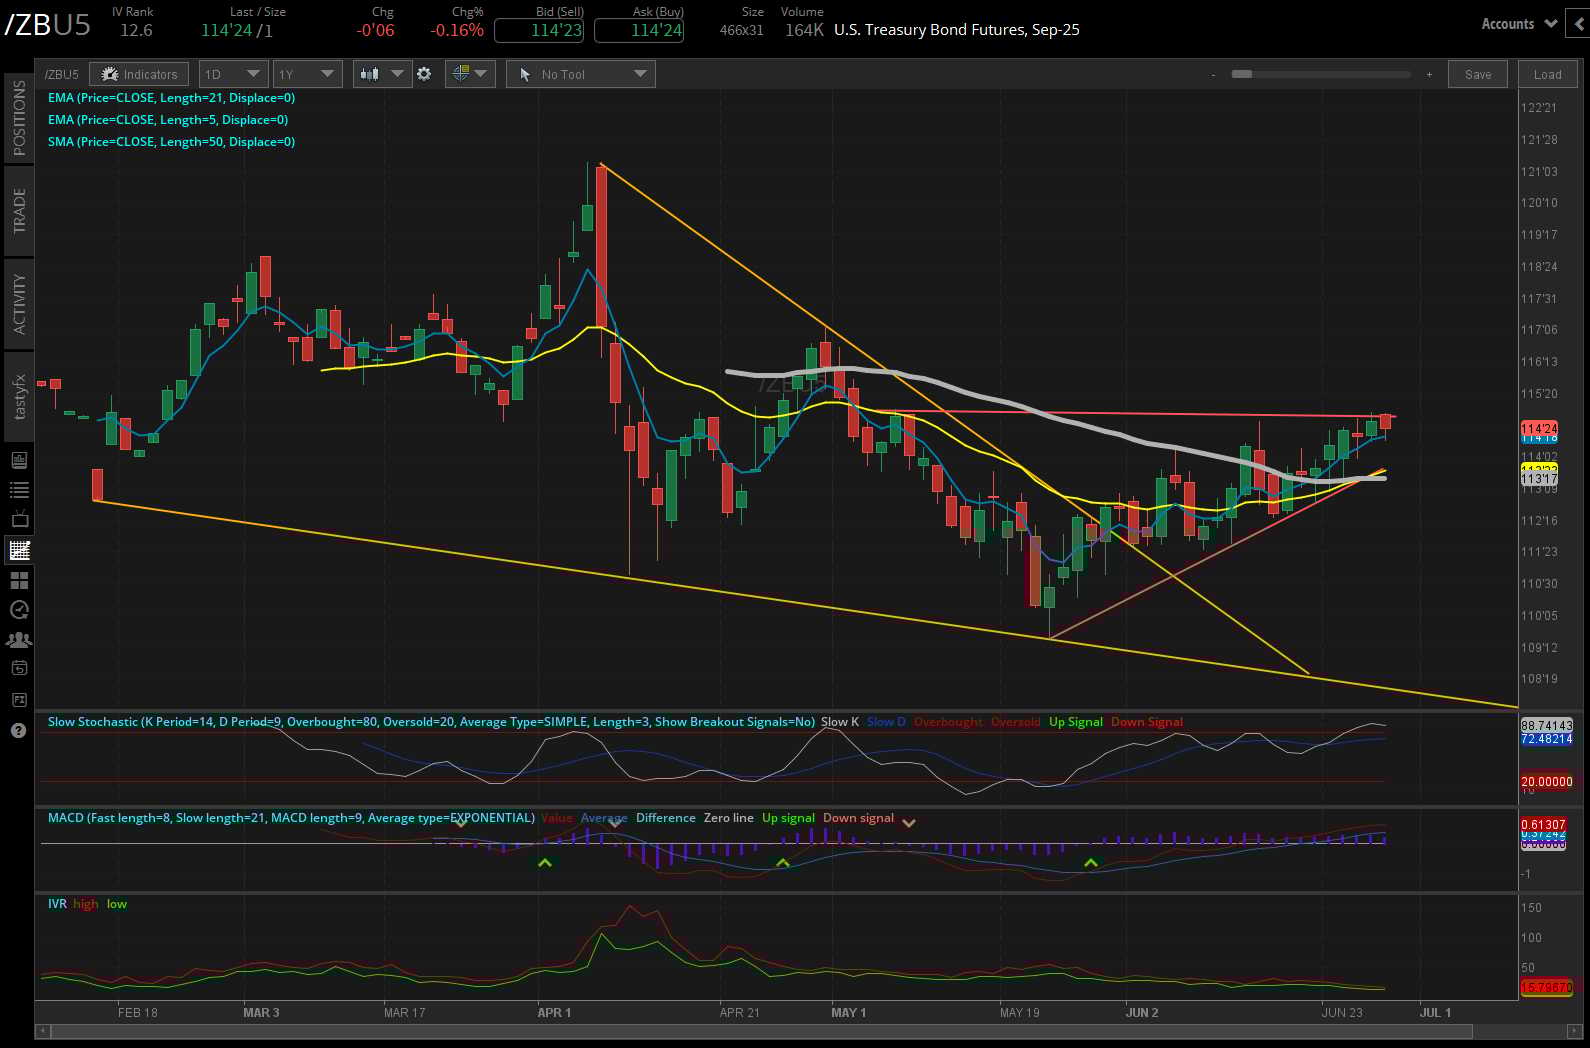Open chart settings gear icon

click(424, 74)
